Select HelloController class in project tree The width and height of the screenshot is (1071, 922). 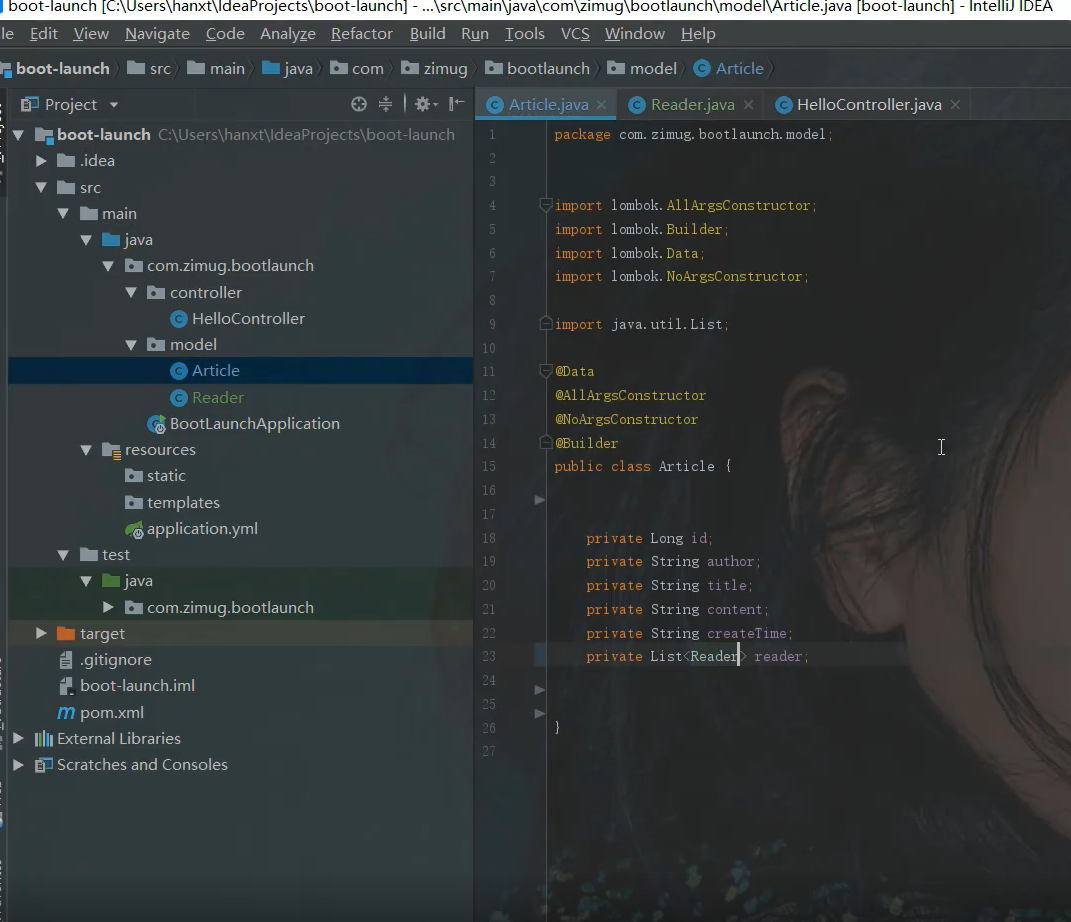tap(248, 318)
